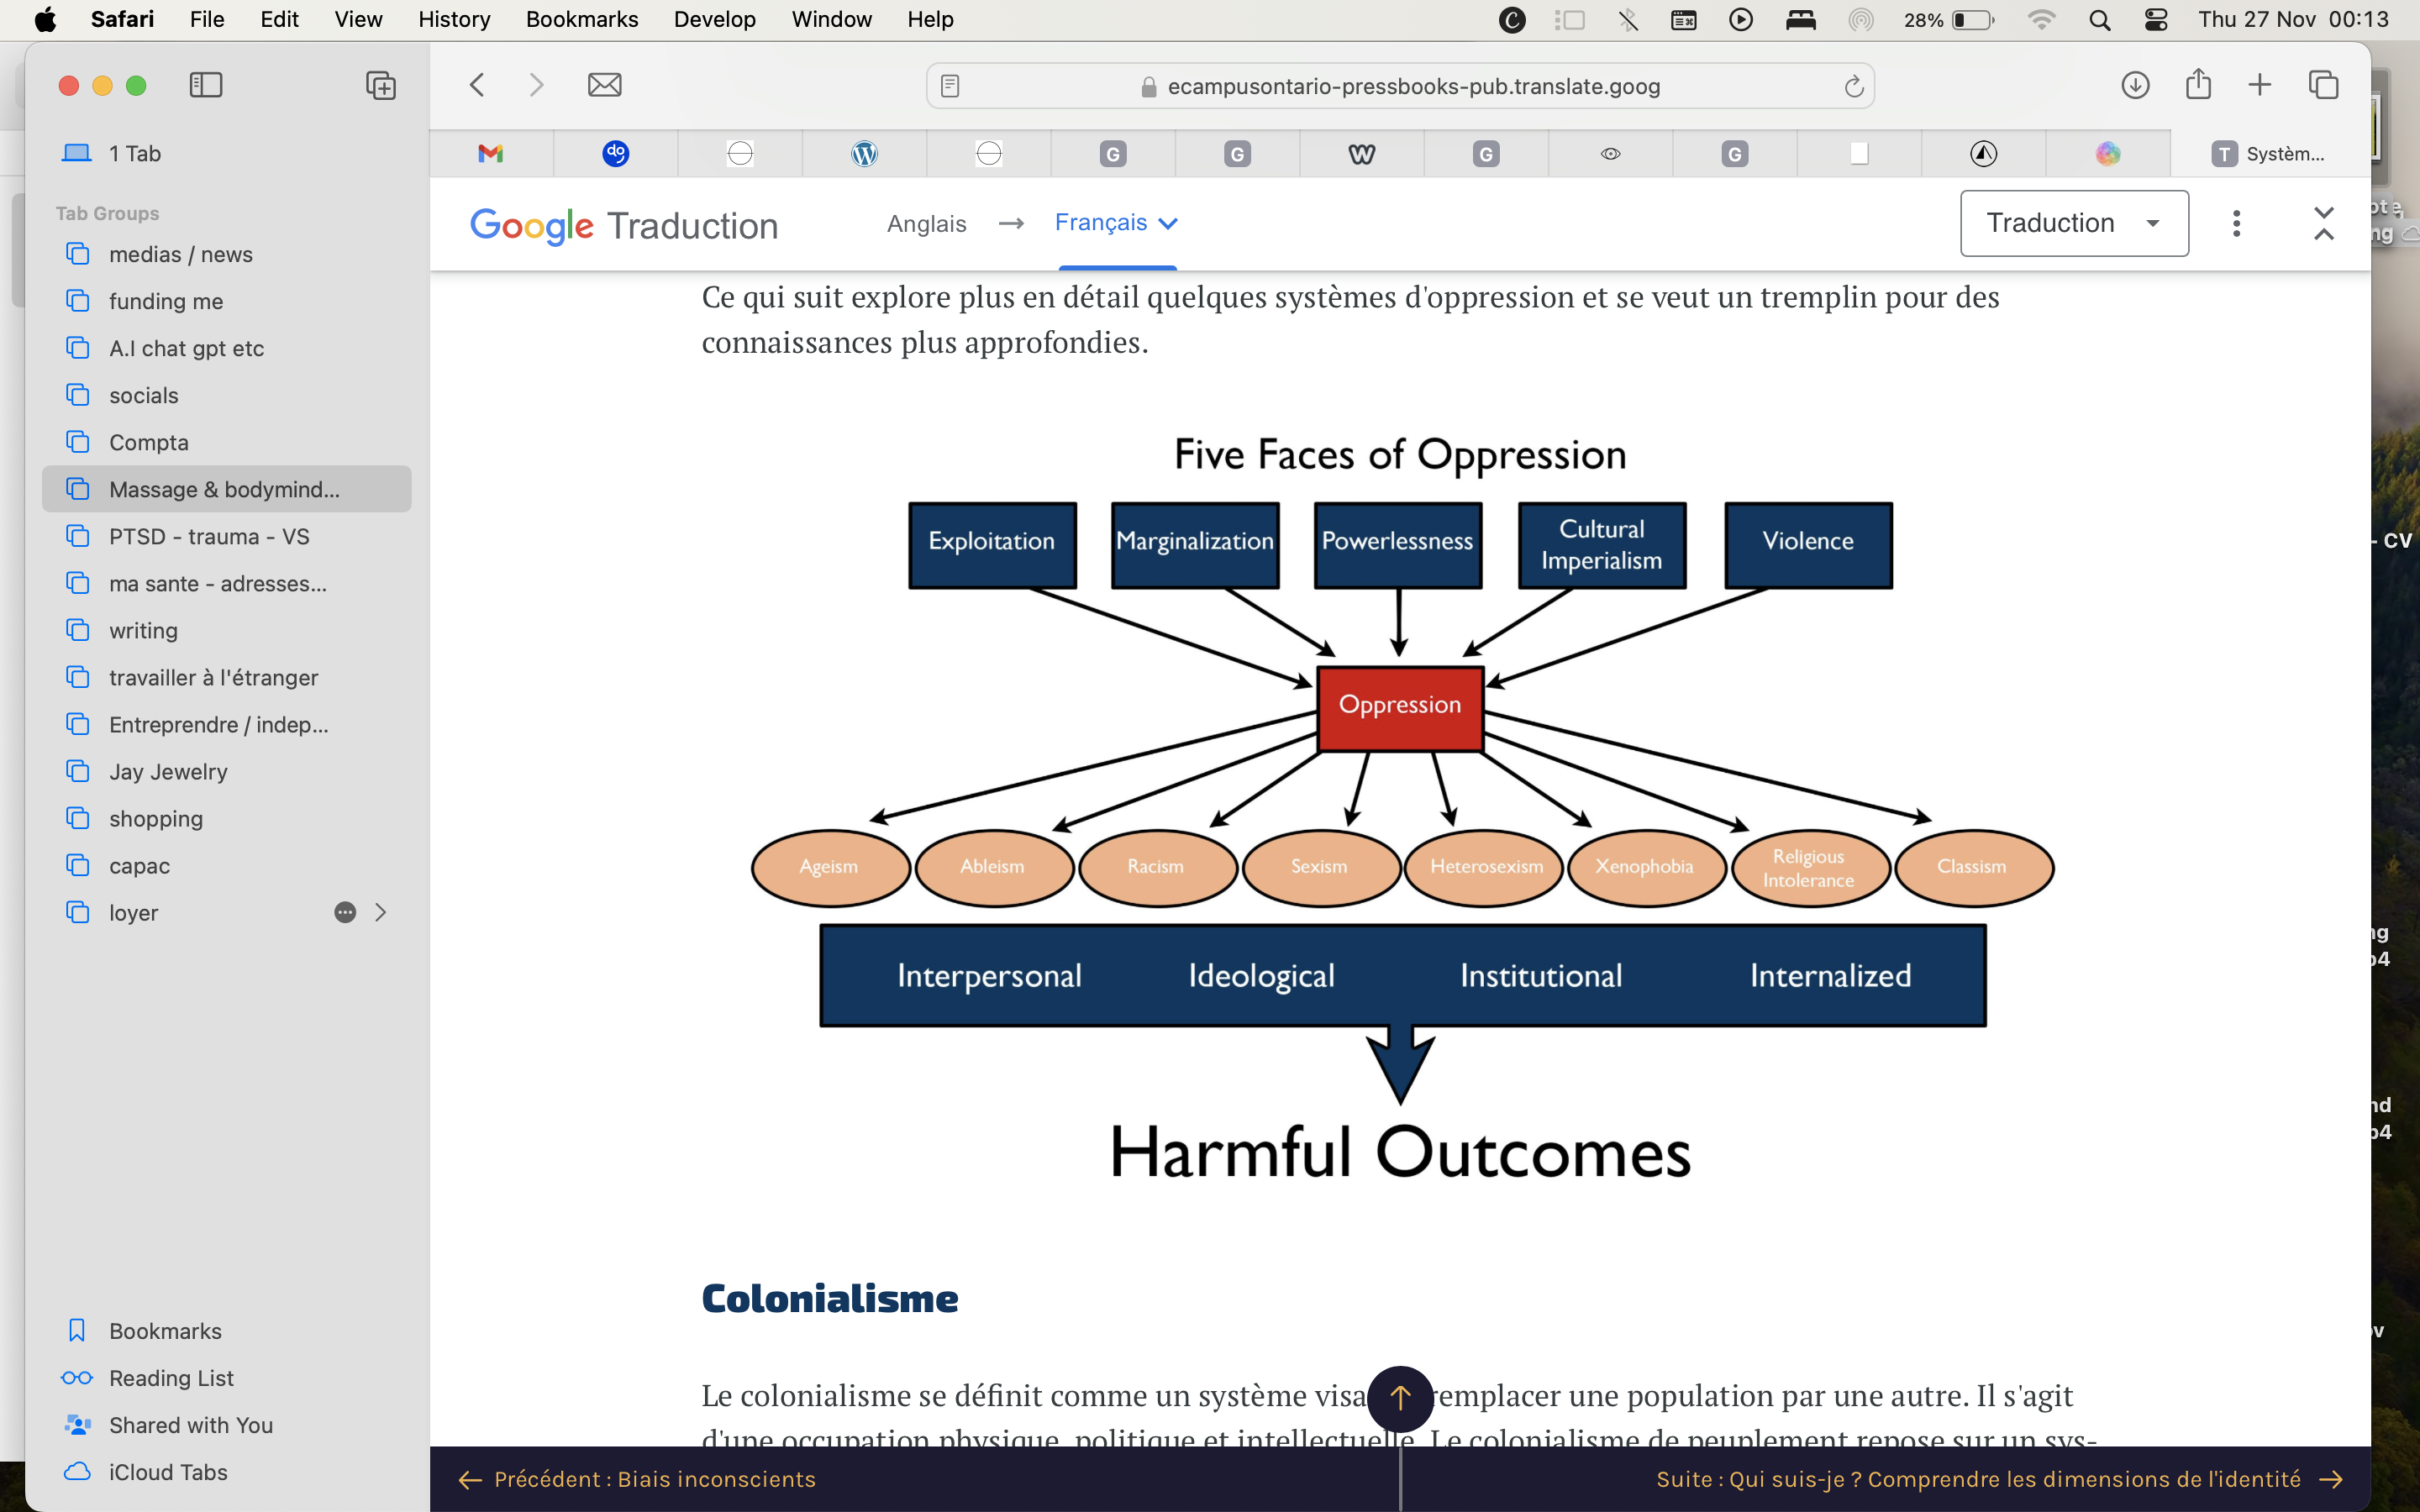
Task: Open the Traduction view dropdown
Action: coord(2073,223)
